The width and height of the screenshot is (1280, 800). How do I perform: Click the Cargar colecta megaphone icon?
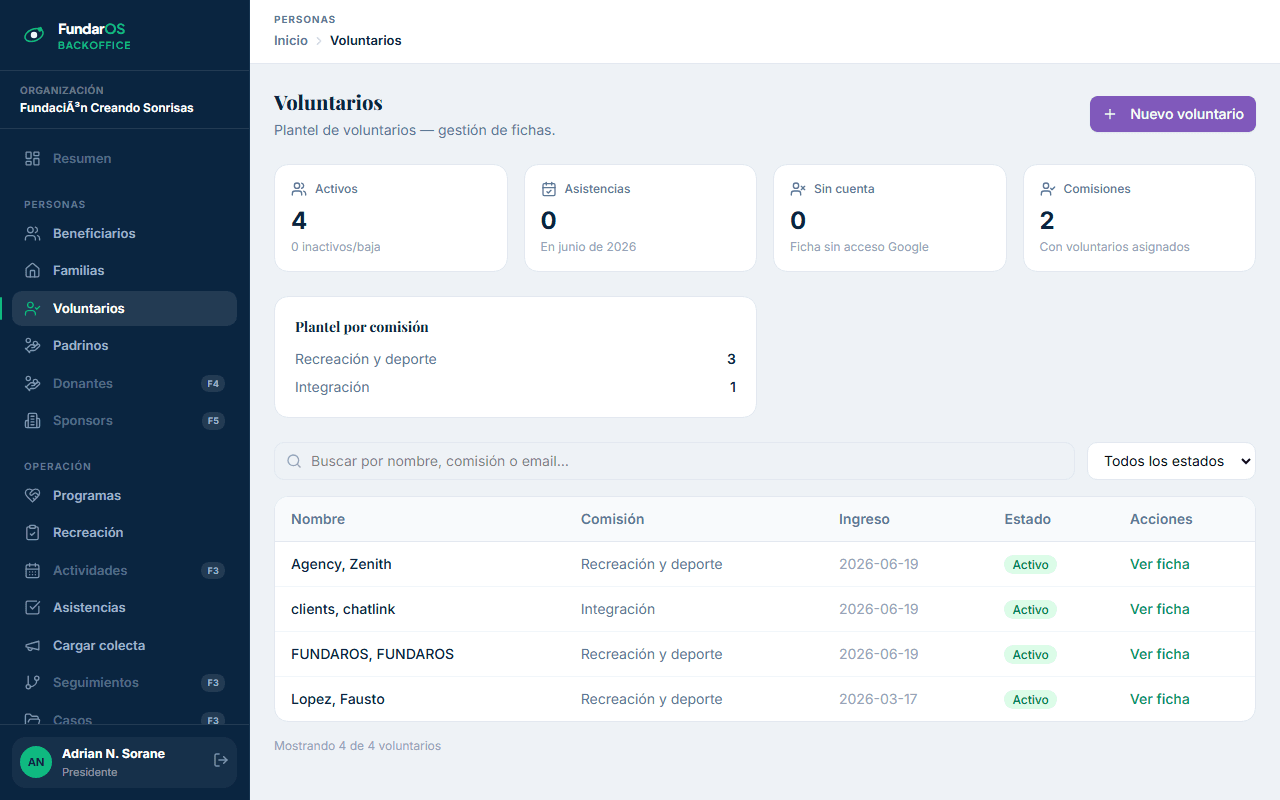point(33,645)
